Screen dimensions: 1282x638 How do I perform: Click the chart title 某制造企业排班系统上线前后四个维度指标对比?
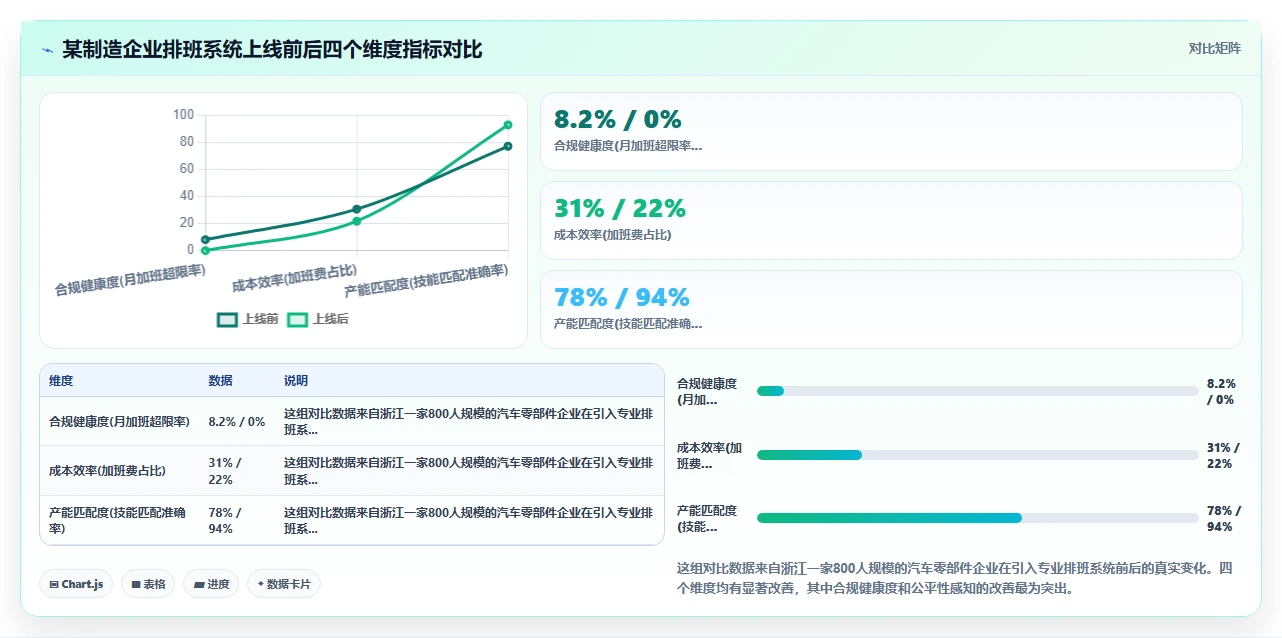point(272,50)
